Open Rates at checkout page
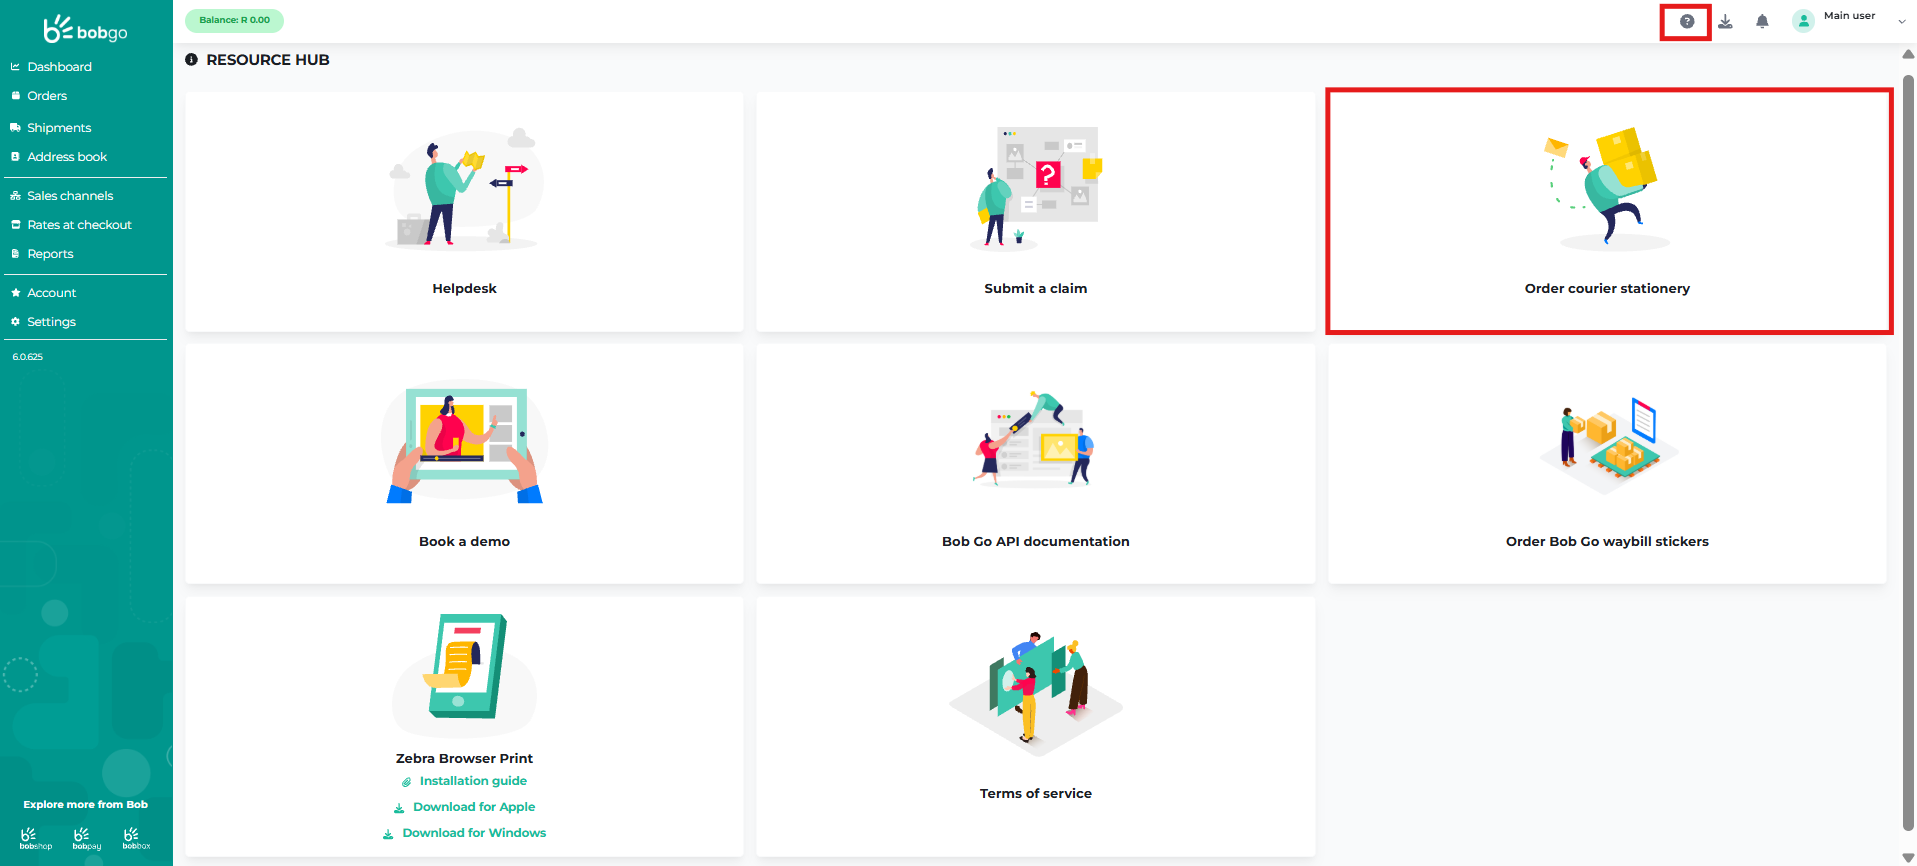This screenshot has width=1917, height=866. (79, 225)
